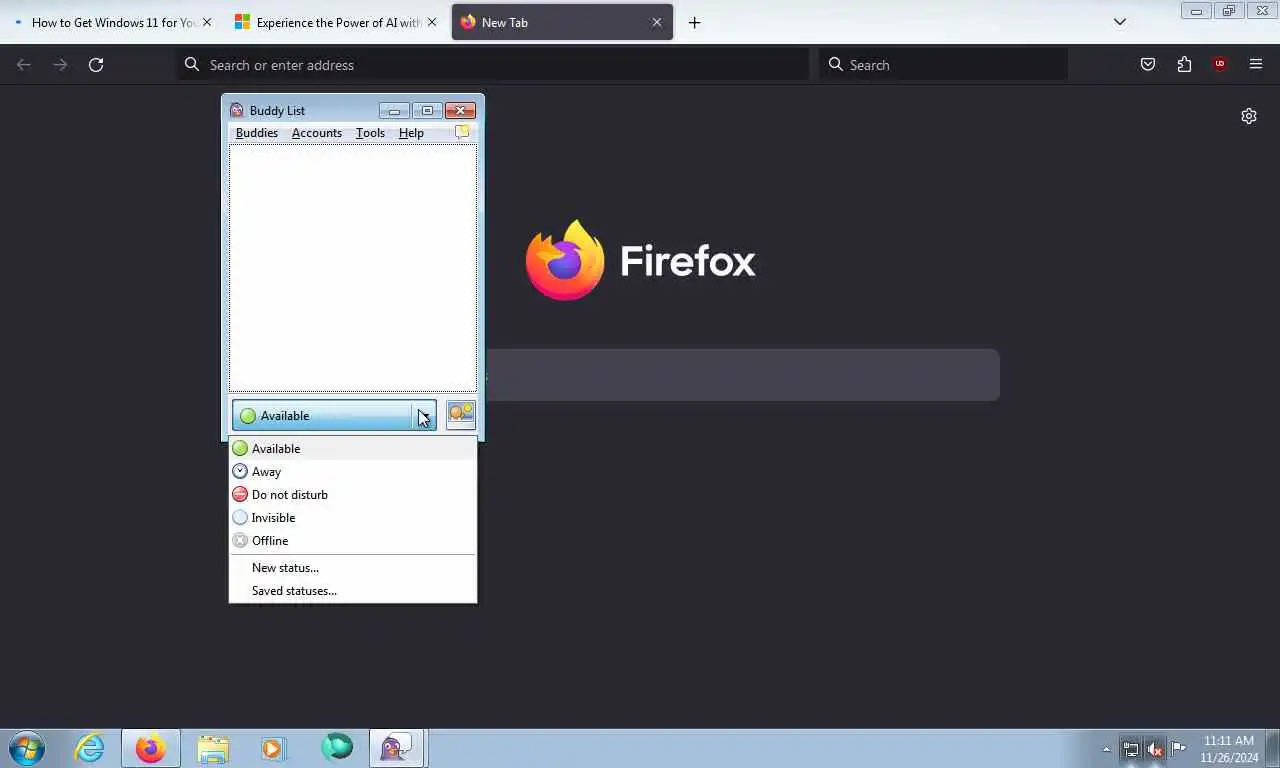Viewport: 1280px width, 768px height.
Task: Reload the current page
Action: click(x=96, y=65)
